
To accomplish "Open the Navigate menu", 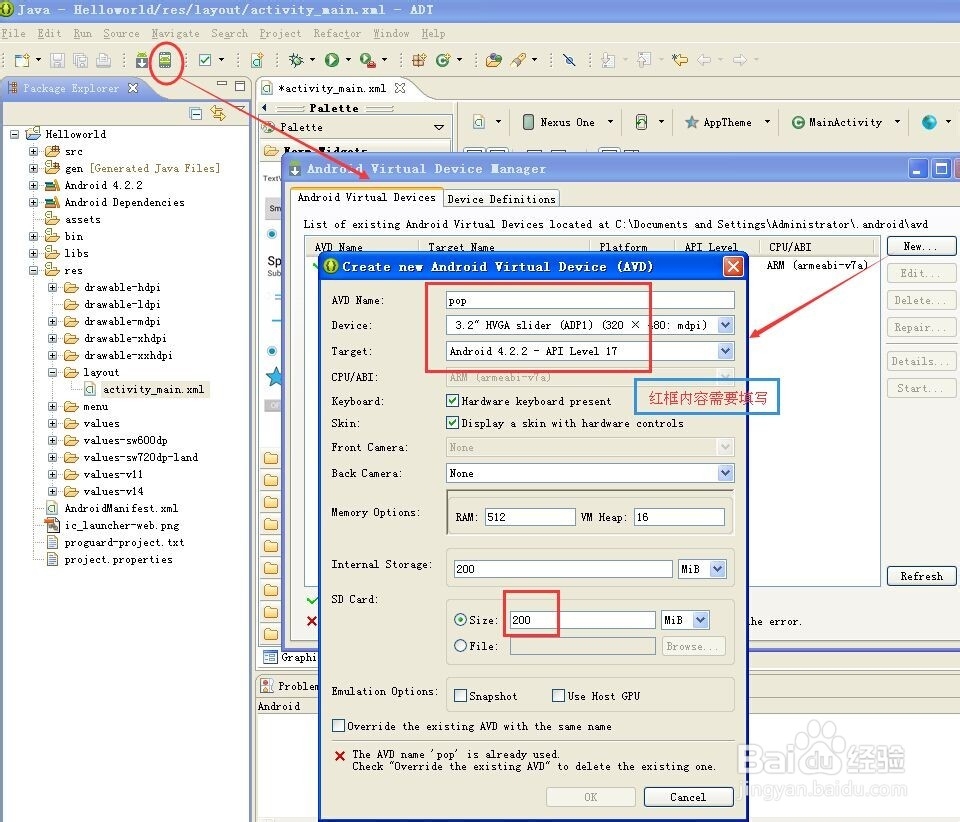I will 175,33.
